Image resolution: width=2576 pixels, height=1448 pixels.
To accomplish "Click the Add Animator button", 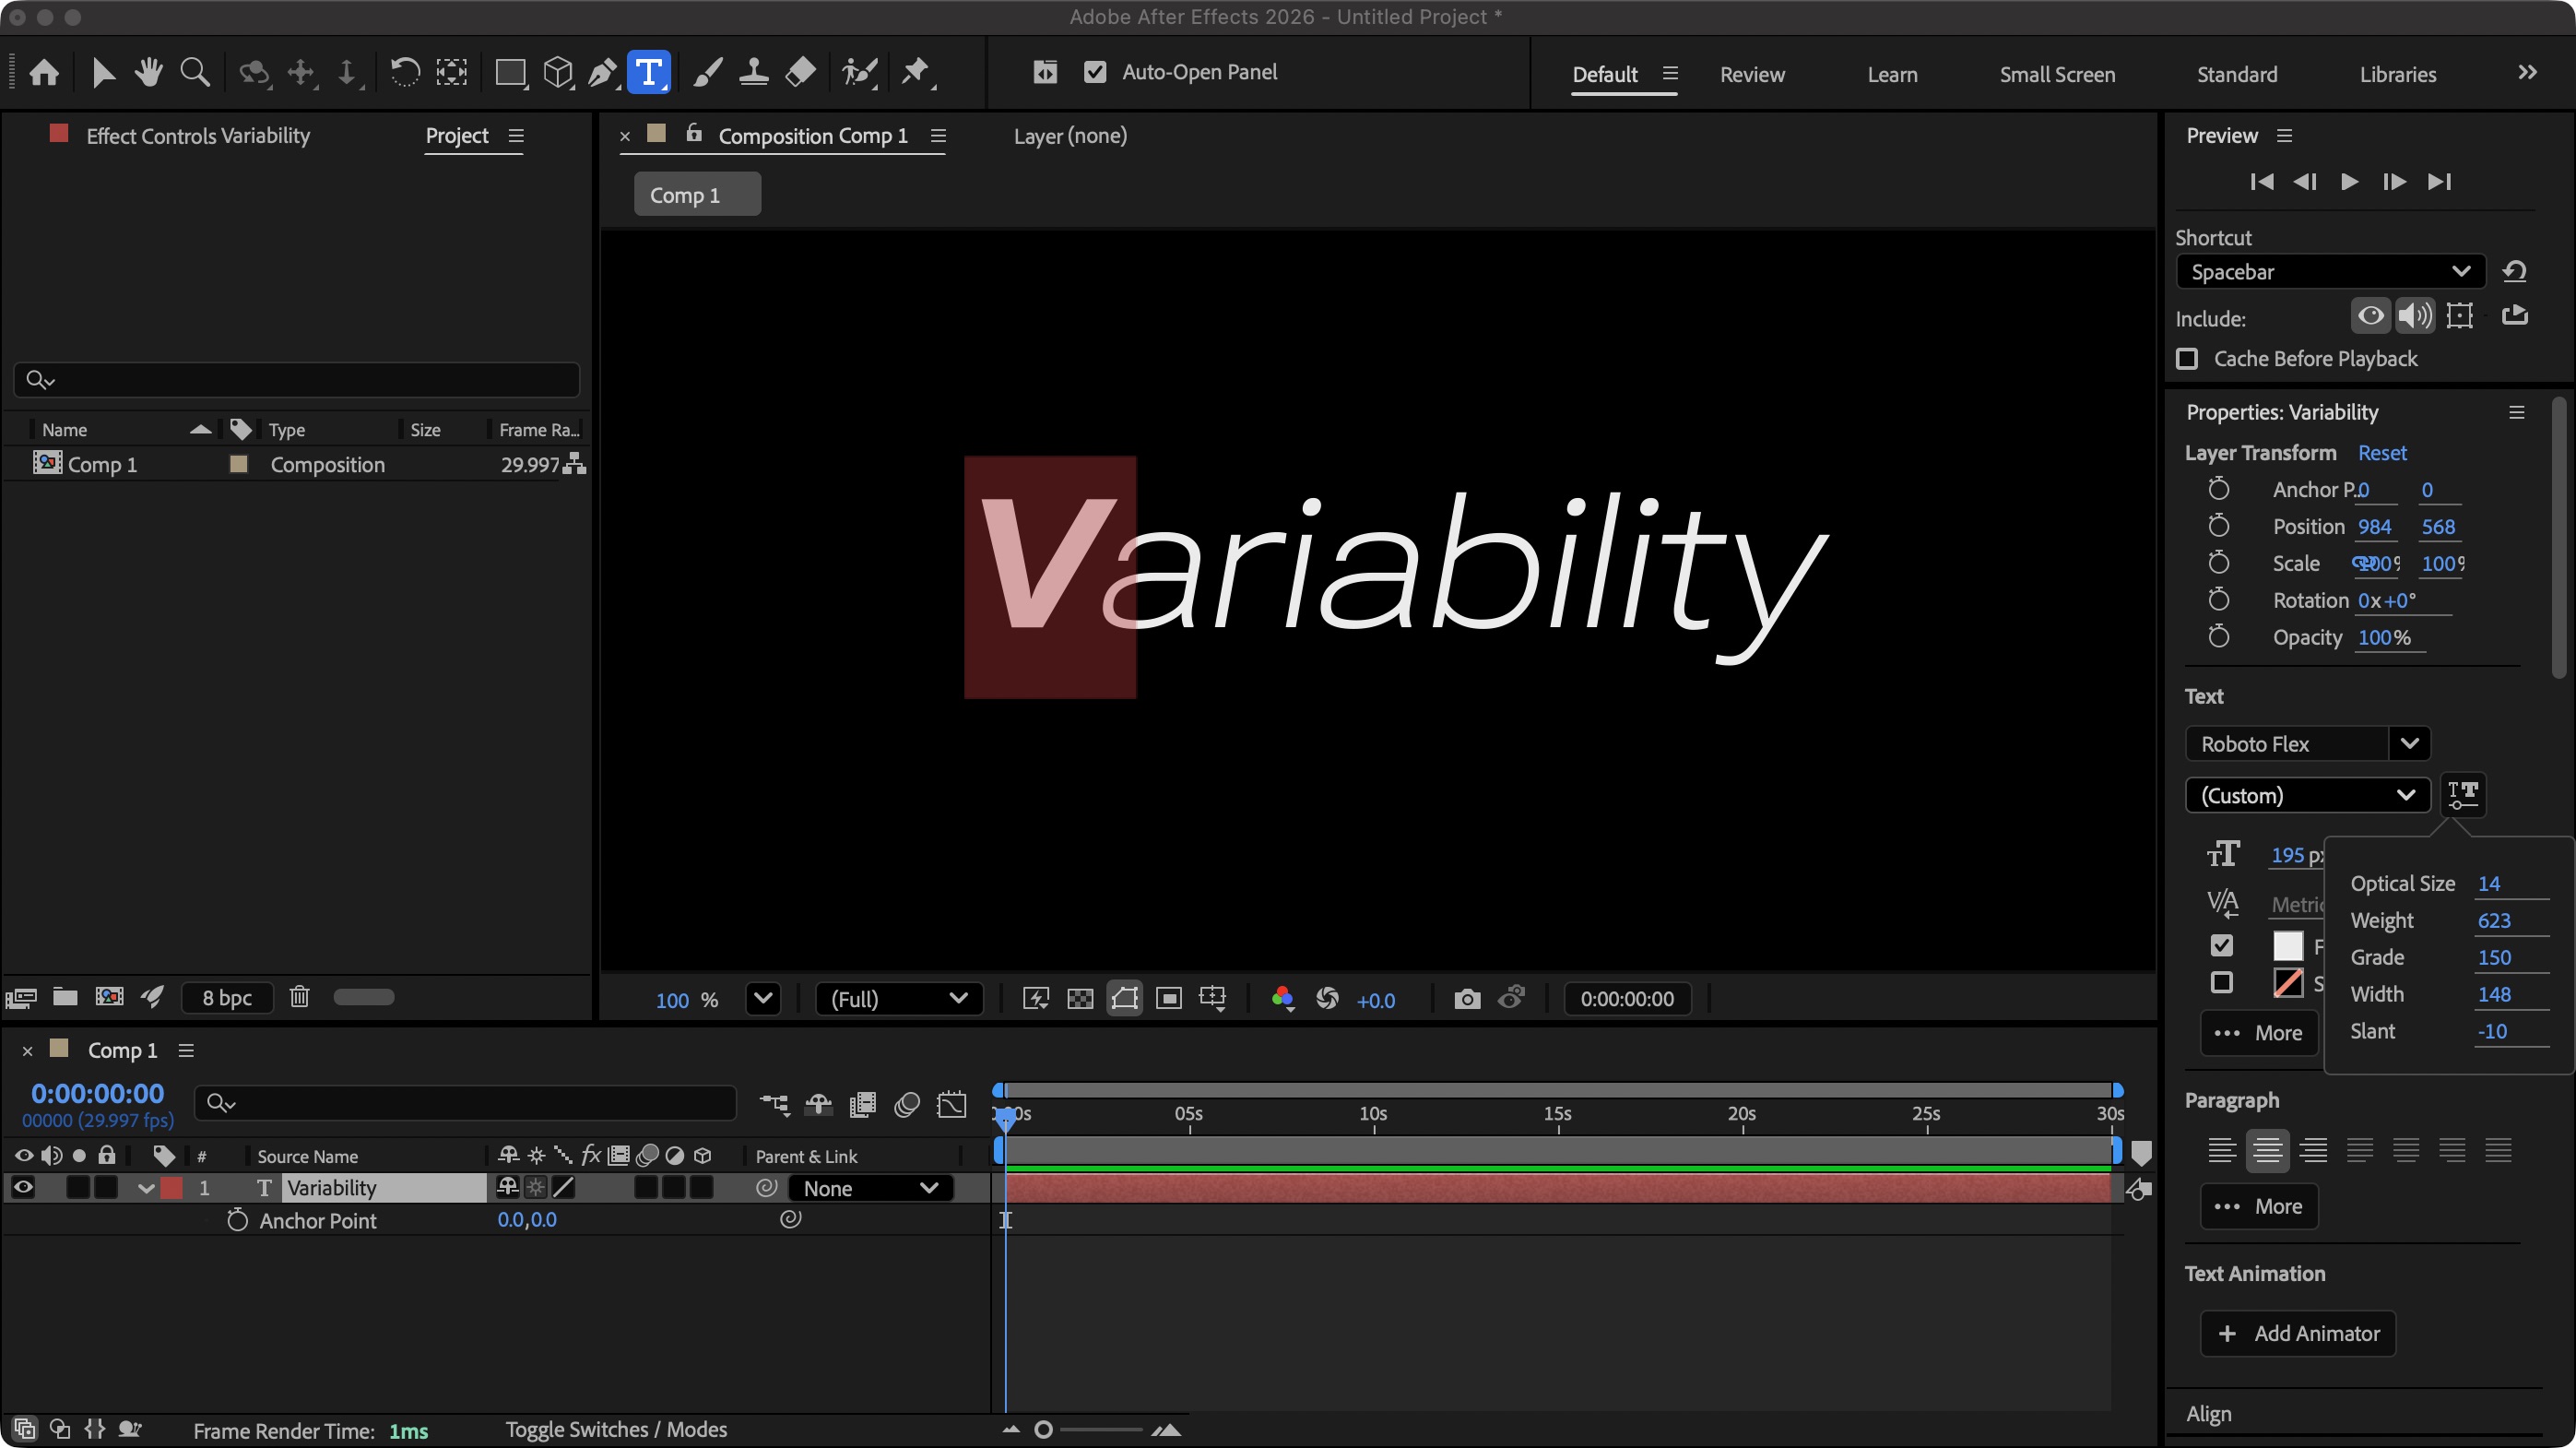I will coord(2298,1334).
